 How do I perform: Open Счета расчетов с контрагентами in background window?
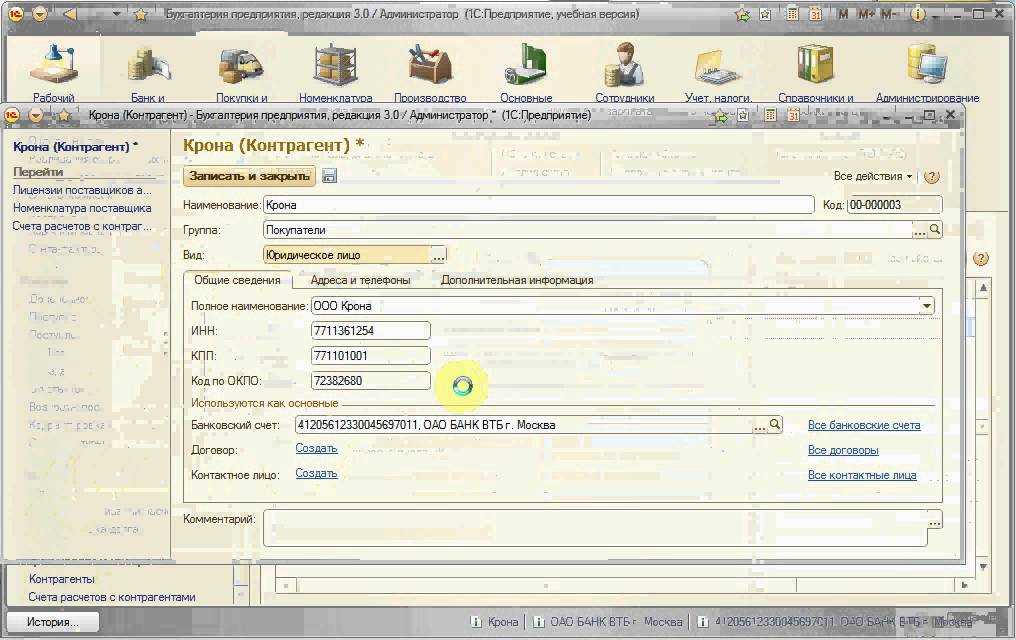[x=111, y=597]
